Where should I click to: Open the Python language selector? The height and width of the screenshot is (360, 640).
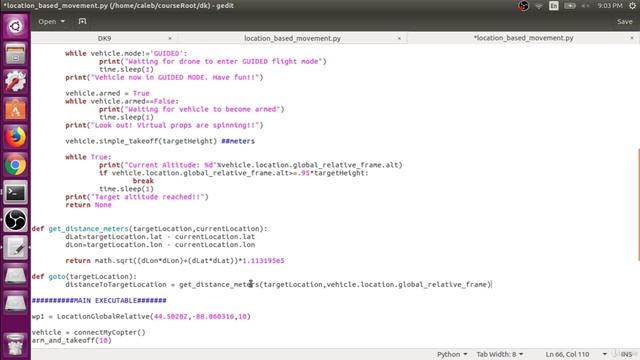(452, 354)
